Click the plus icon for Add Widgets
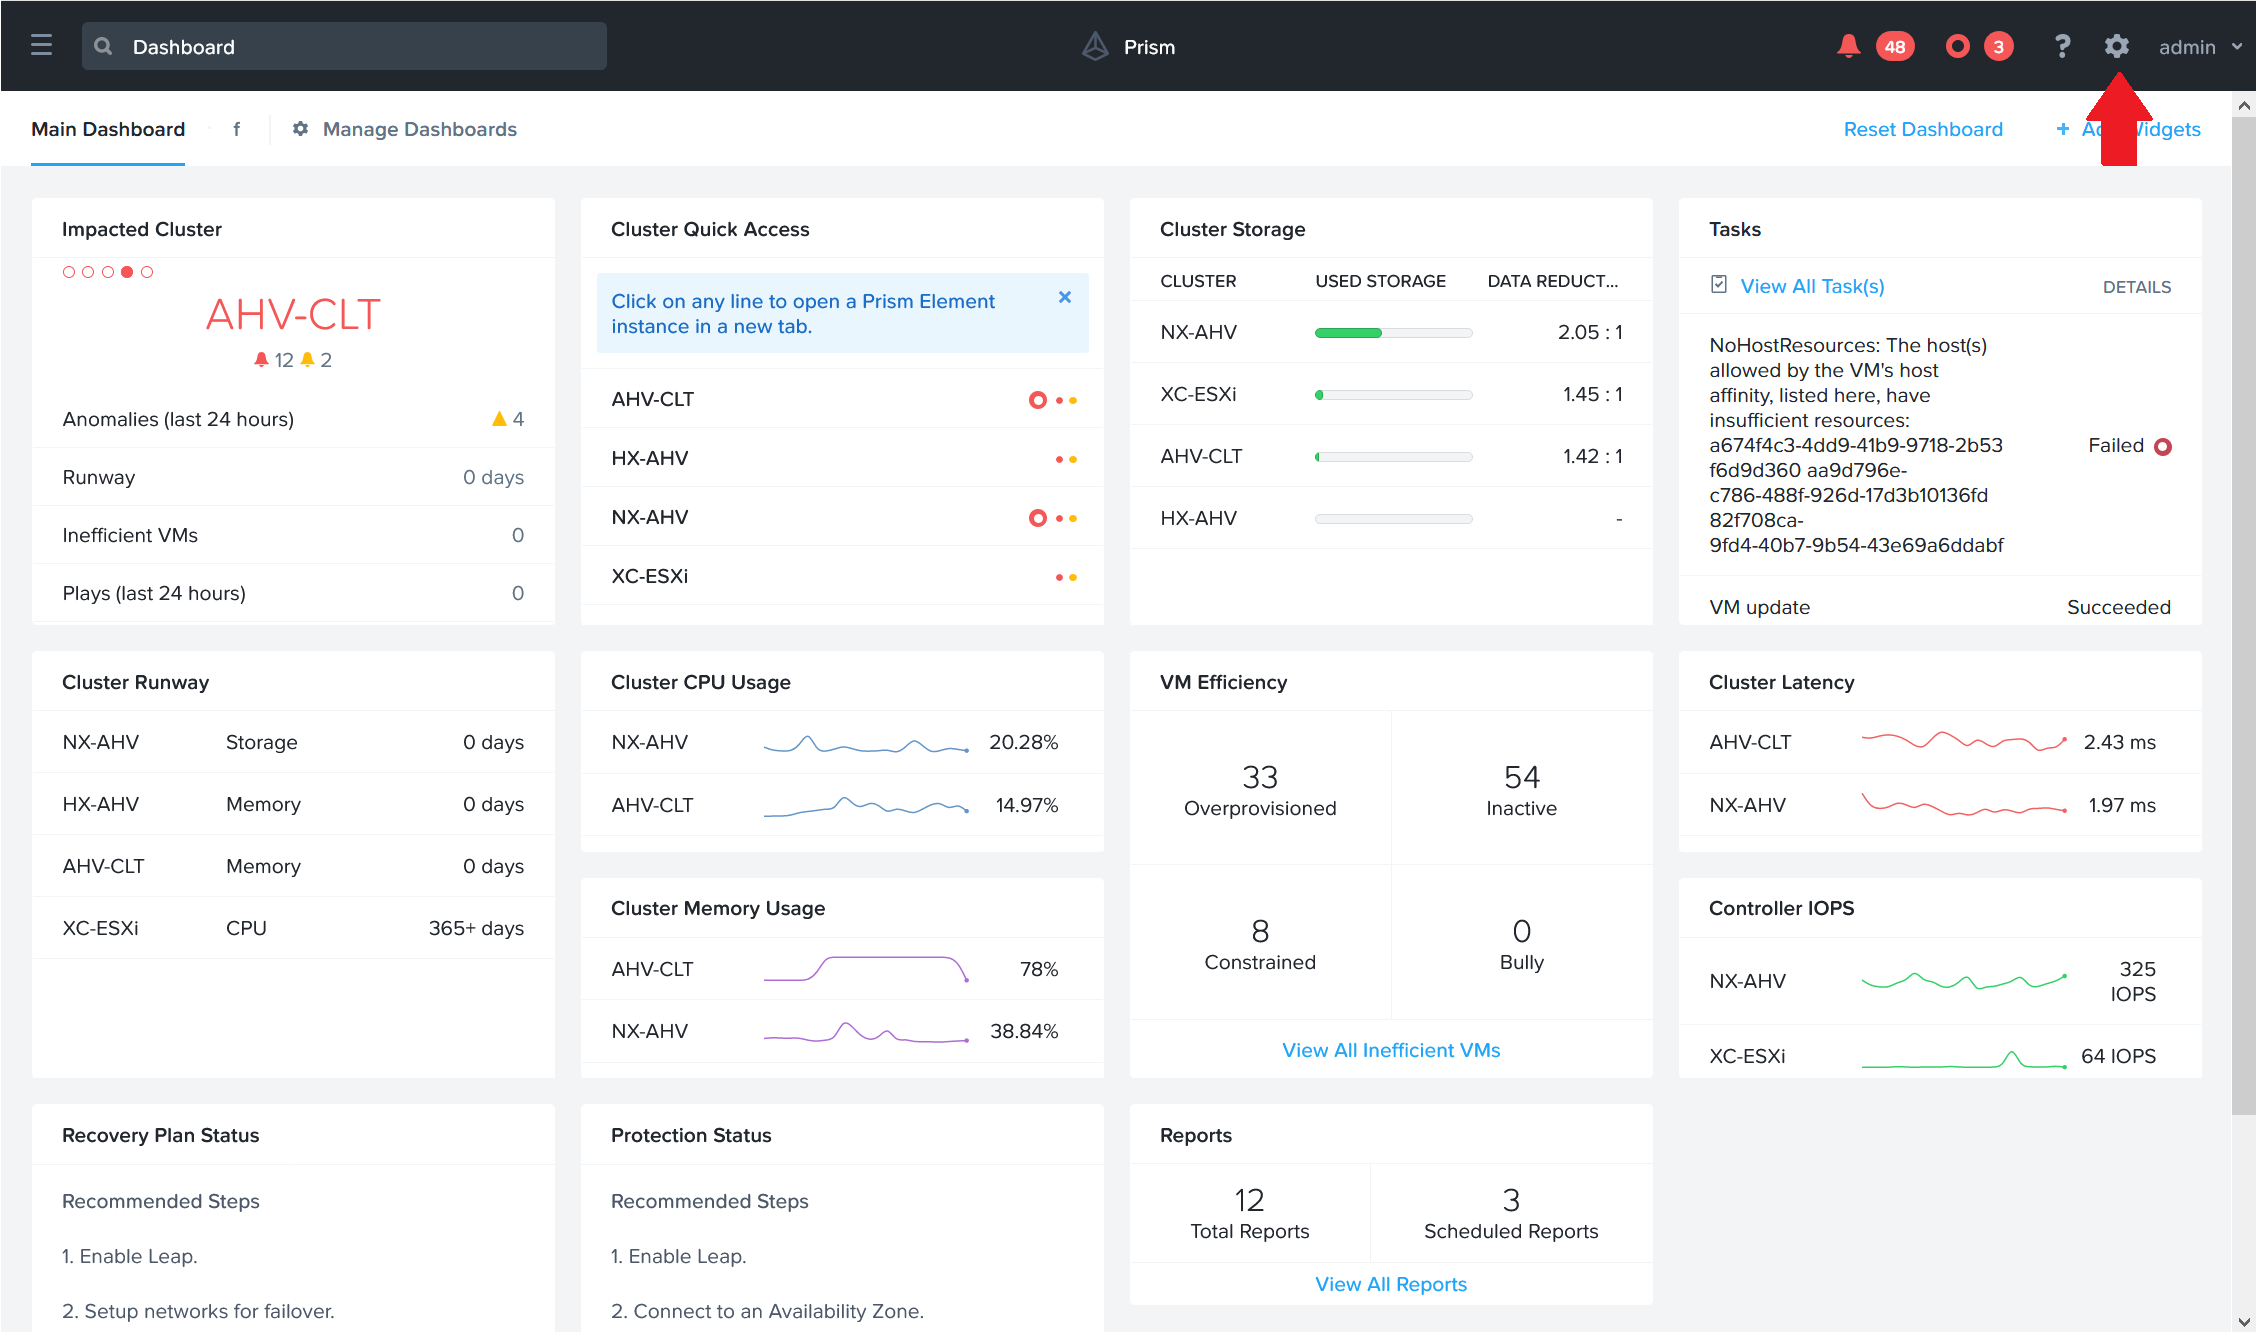 [2062, 129]
